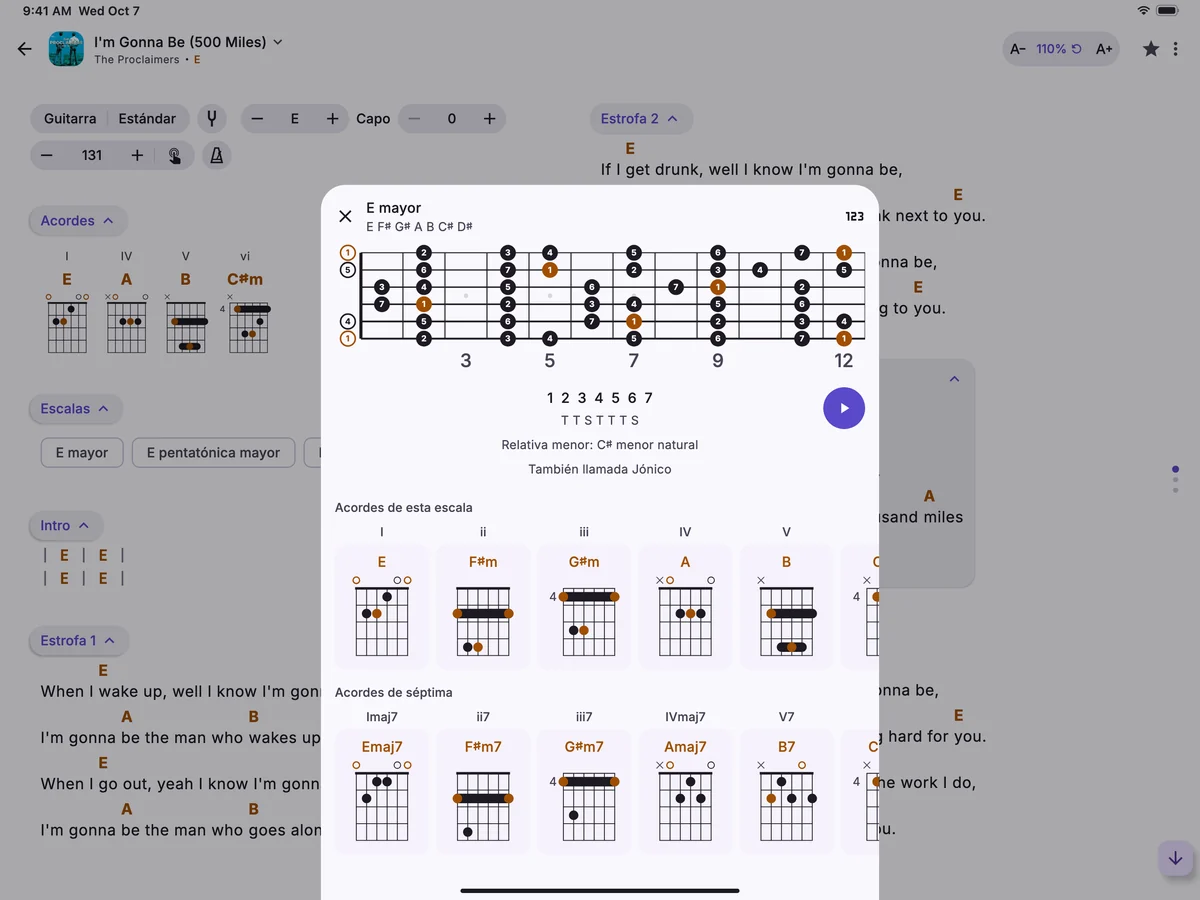Select the Guitarra instrument option
This screenshot has width=1200, height=900.
point(70,118)
